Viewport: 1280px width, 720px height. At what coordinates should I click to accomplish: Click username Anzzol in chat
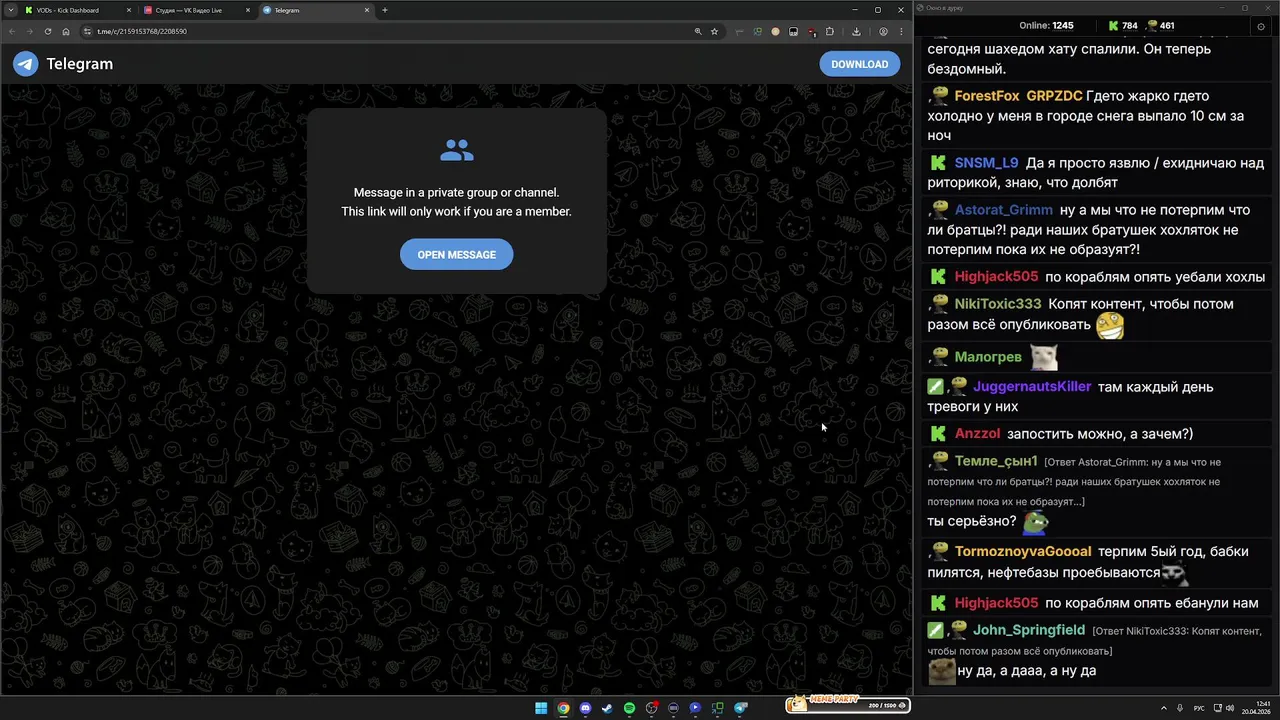click(x=977, y=434)
